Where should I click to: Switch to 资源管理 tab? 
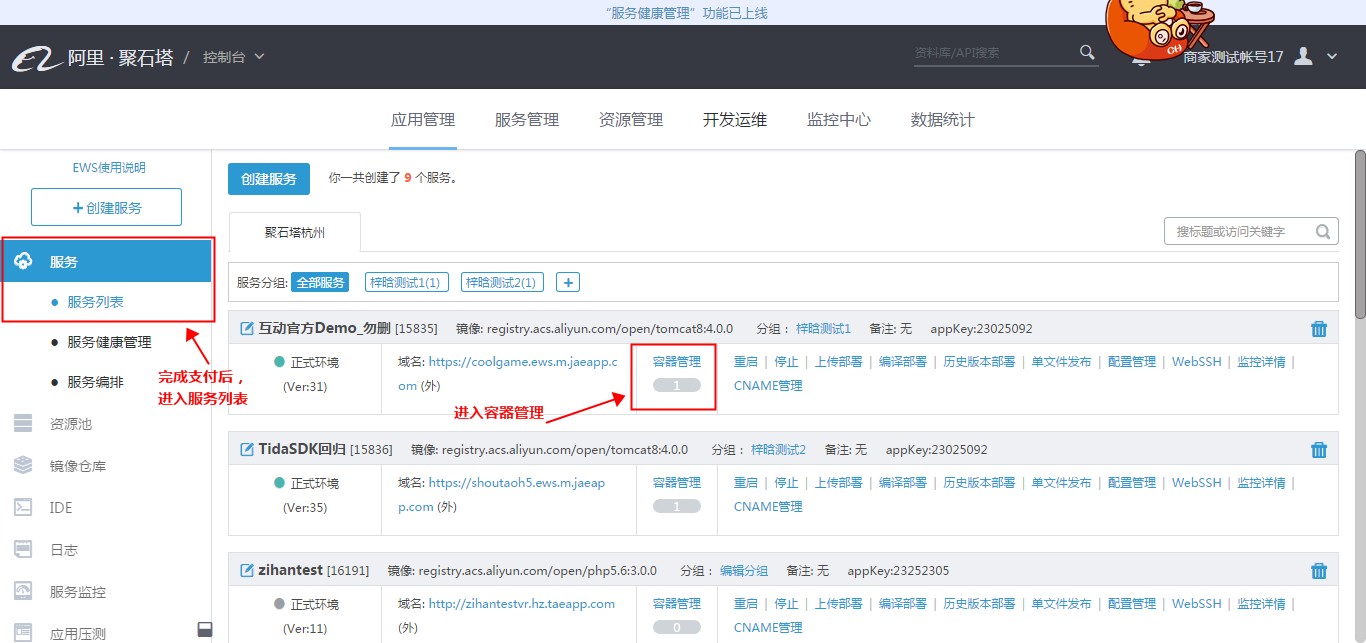click(631, 120)
